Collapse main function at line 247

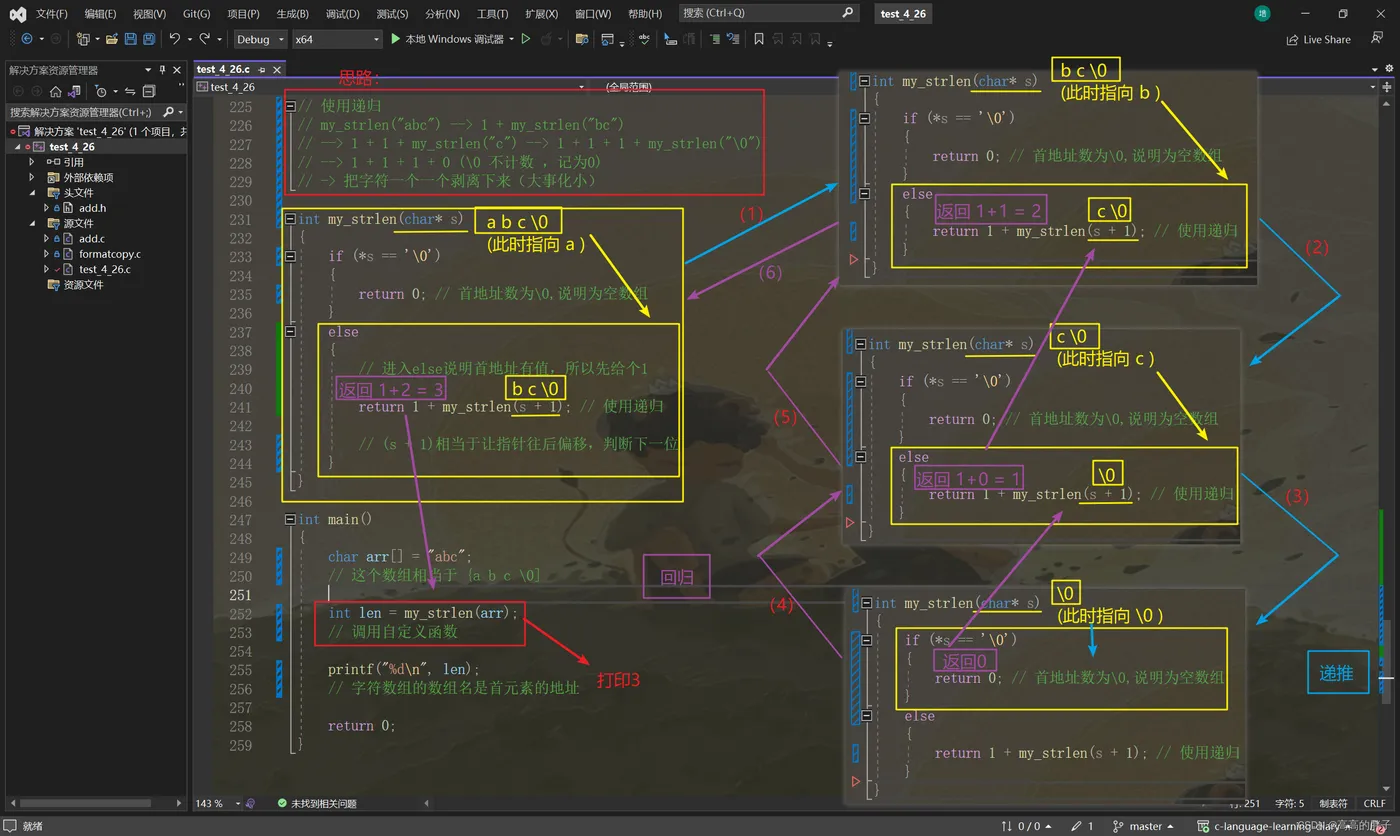pos(290,519)
